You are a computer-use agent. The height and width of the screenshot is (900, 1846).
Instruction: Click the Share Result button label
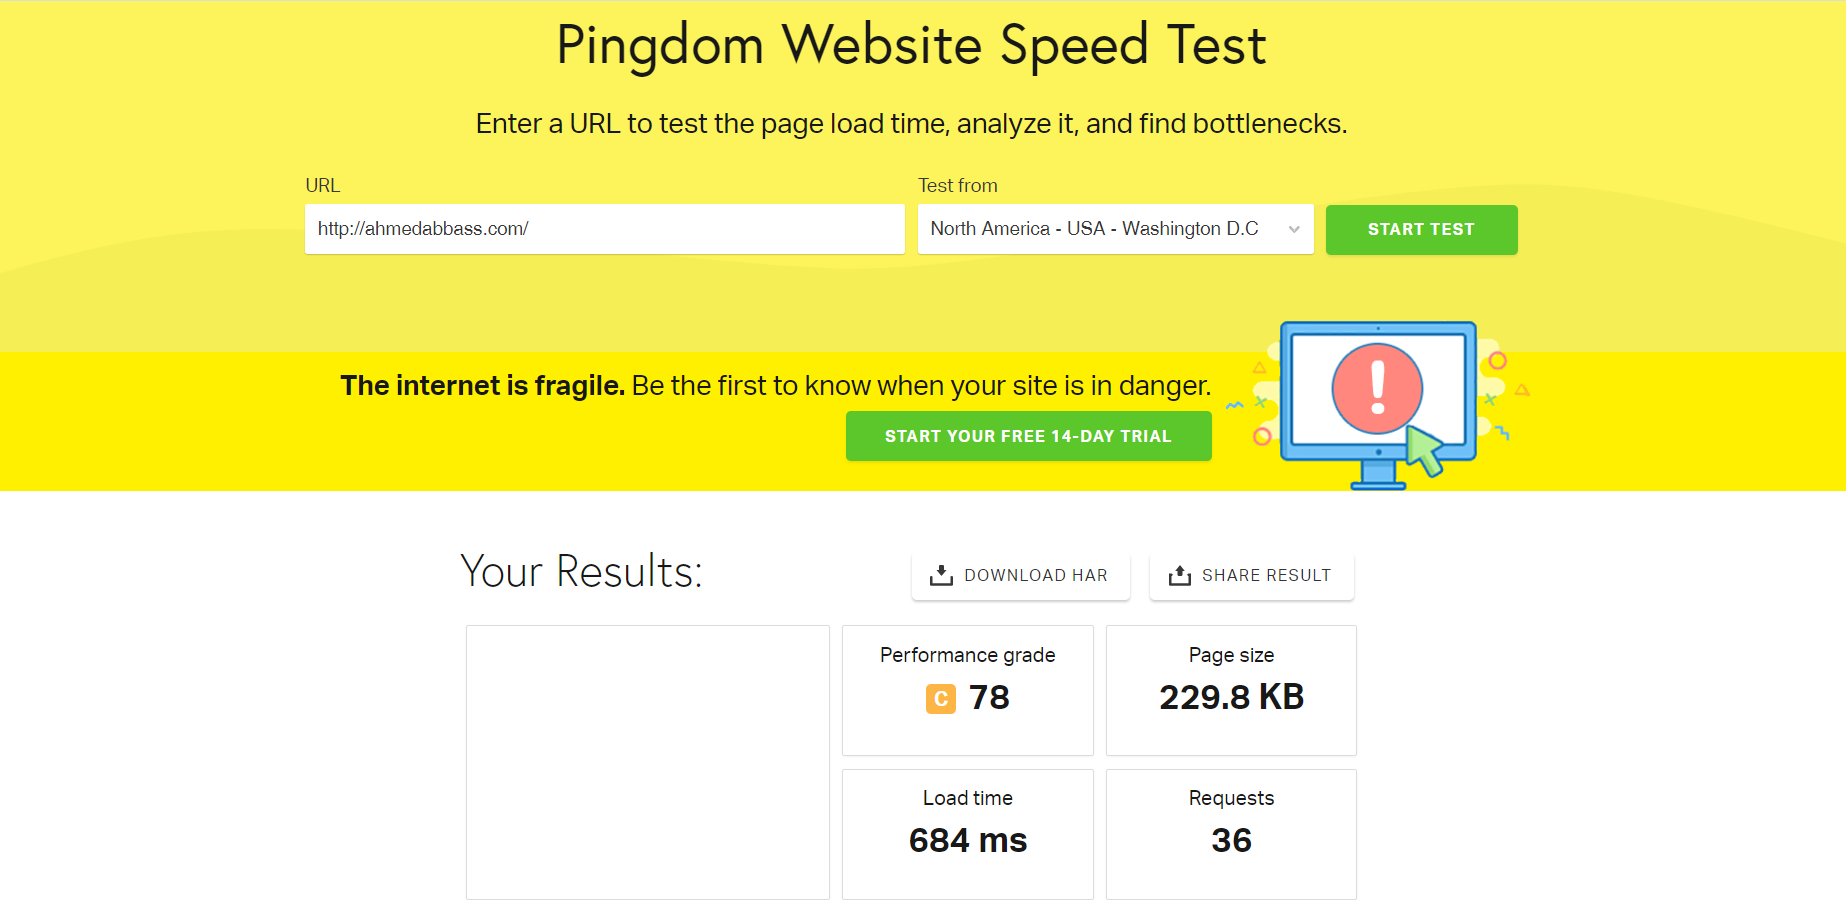(1266, 576)
